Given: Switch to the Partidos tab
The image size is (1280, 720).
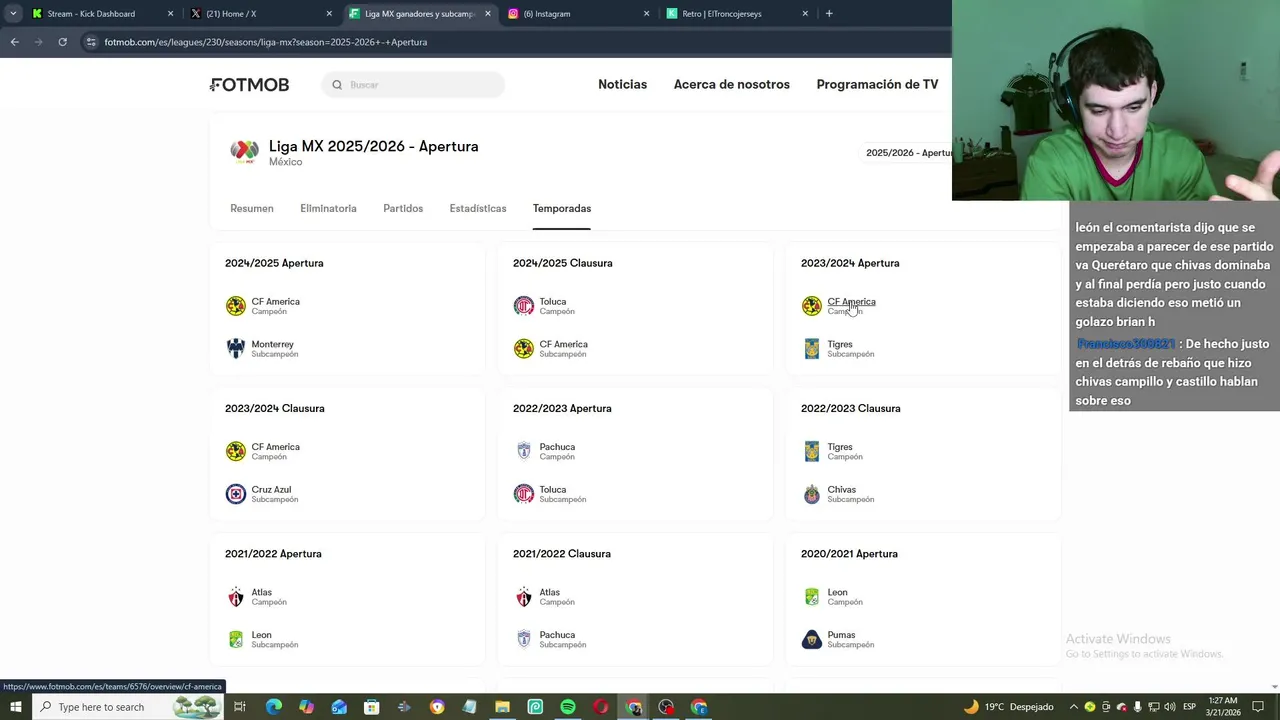Looking at the screenshot, I should pyautogui.click(x=403, y=208).
